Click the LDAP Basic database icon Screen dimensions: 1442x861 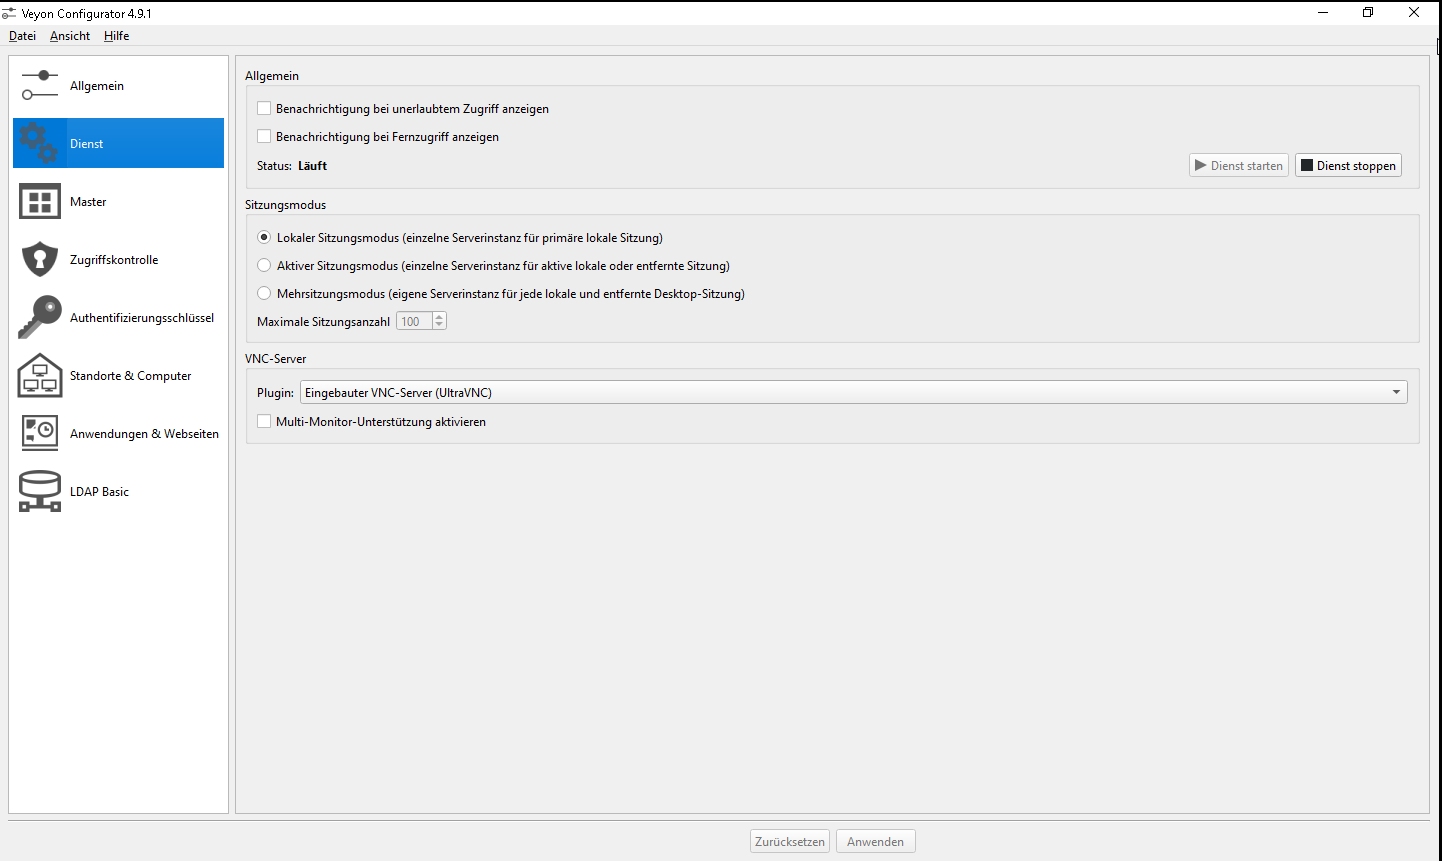40,492
